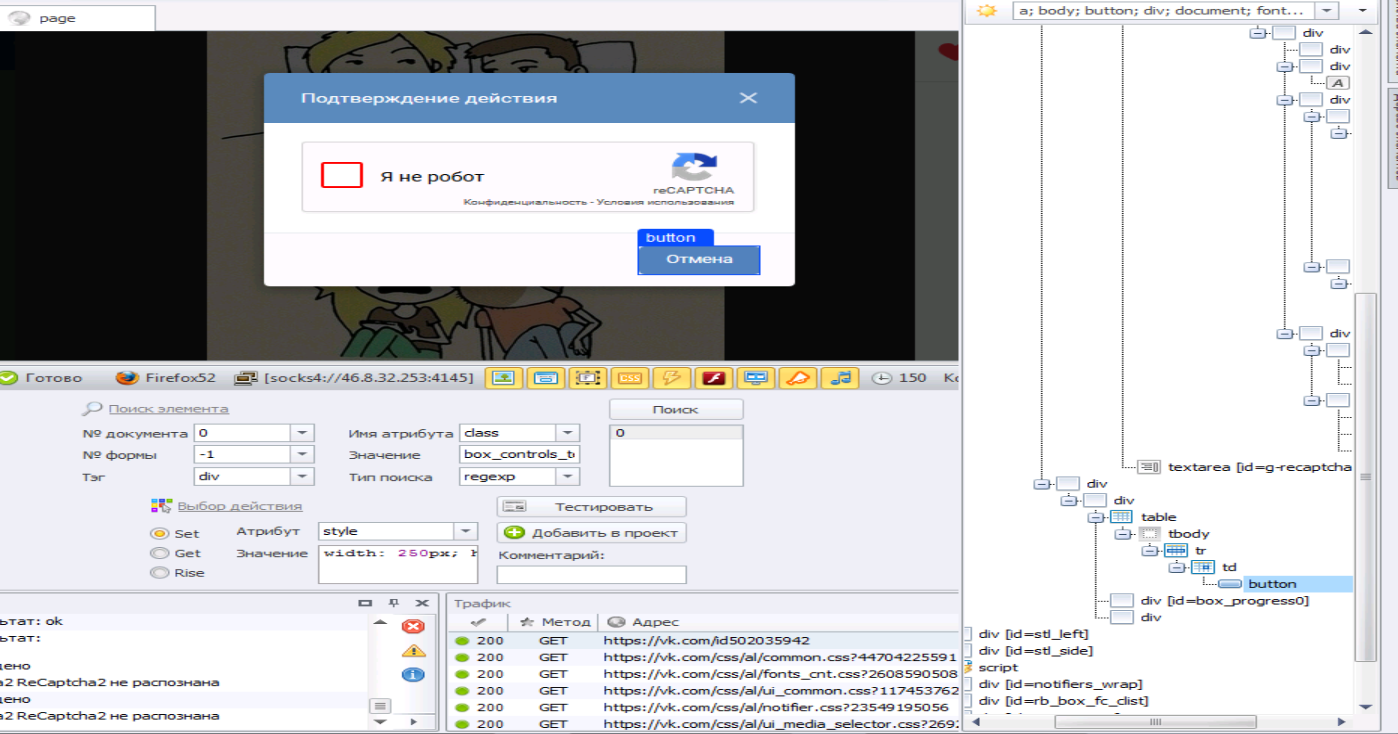Toggle the lightning bolt scripts button
This screenshot has height=734, width=1398.
671,378
